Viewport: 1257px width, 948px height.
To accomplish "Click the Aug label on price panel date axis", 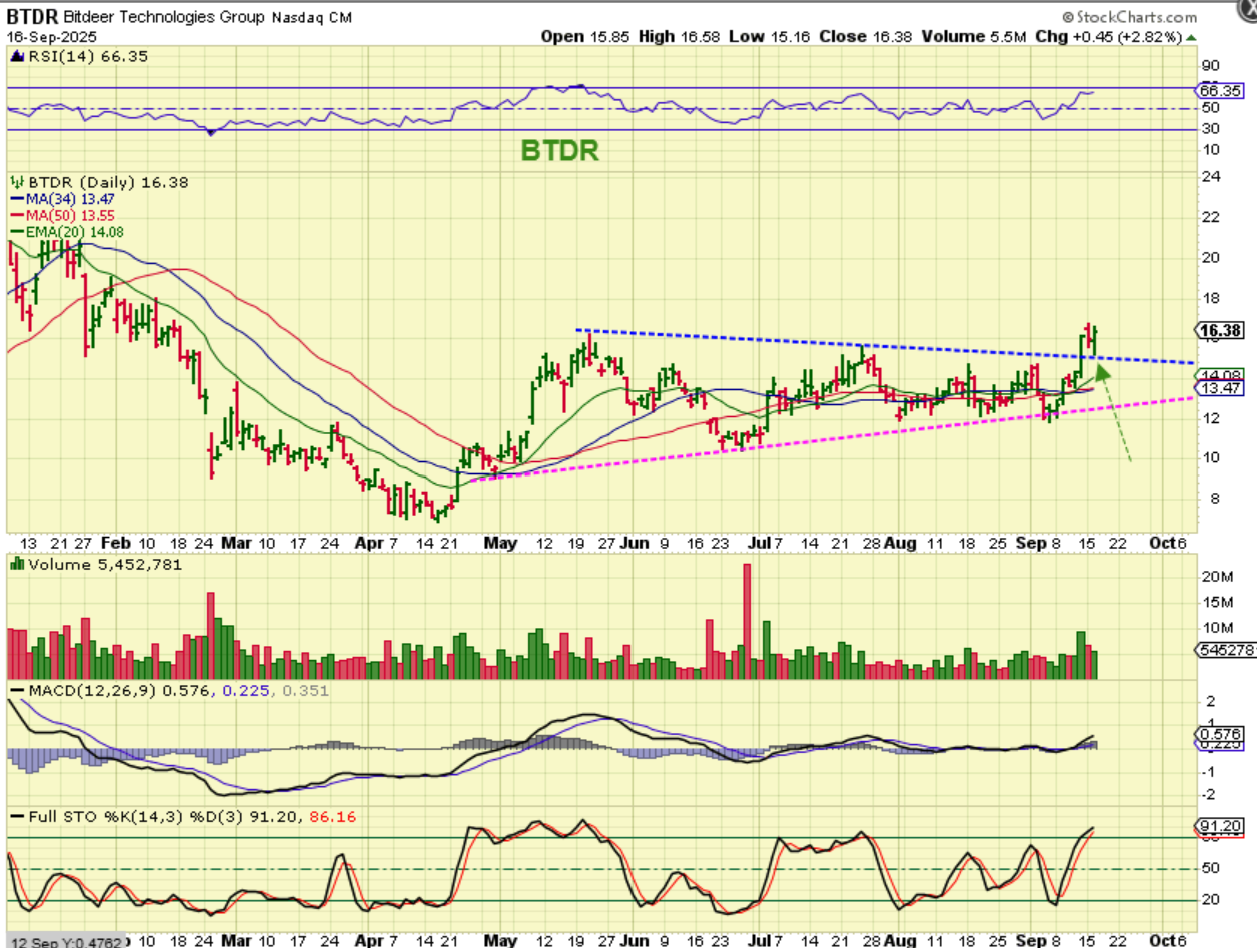I will point(901,543).
